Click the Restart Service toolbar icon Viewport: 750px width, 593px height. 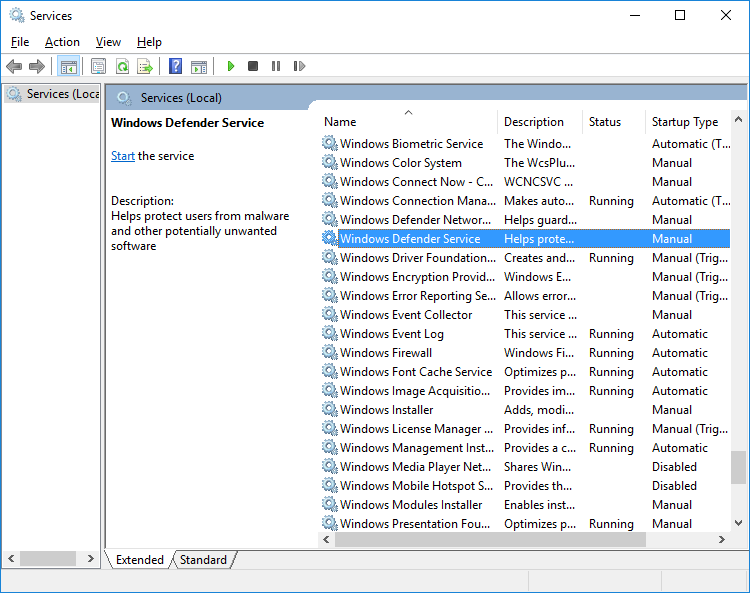(299, 66)
